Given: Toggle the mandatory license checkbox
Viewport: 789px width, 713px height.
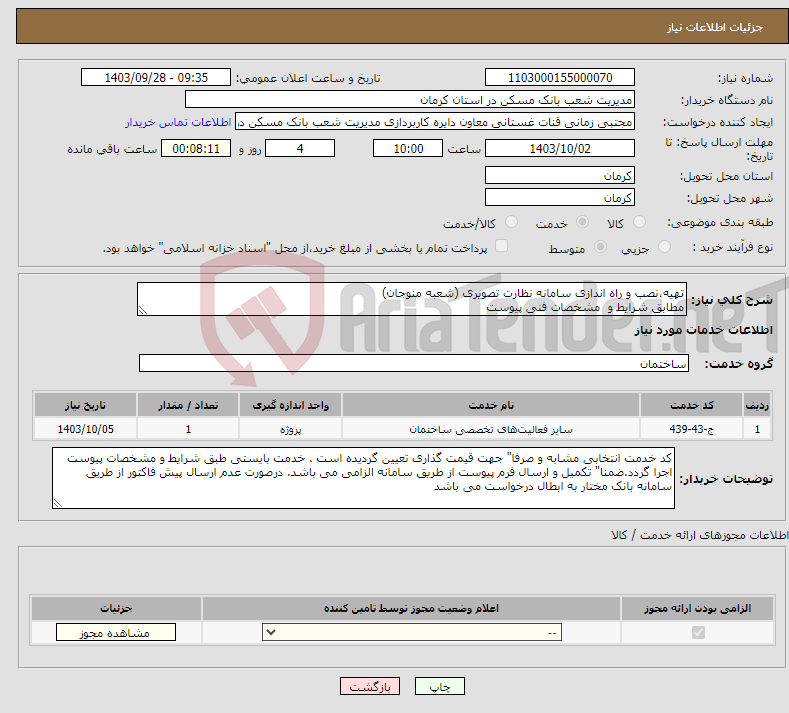Looking at the screenshot, I should [x=698, y=632].
